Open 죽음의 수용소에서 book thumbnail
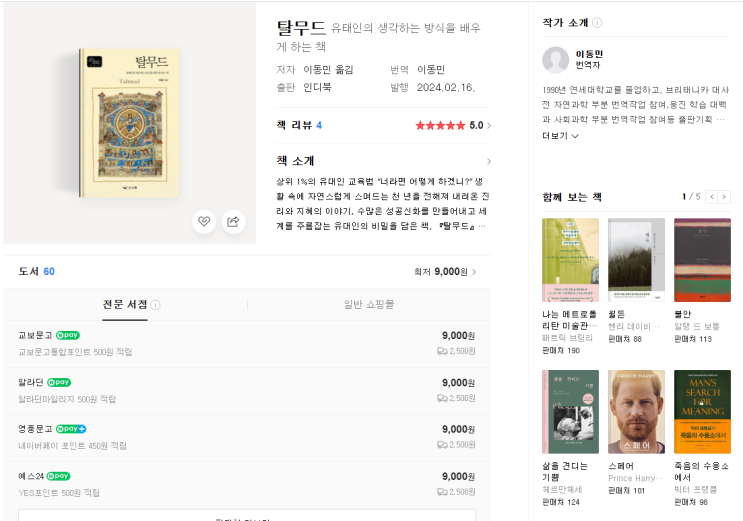Viewport: 743px width, 521px height. tap(702, 411)
